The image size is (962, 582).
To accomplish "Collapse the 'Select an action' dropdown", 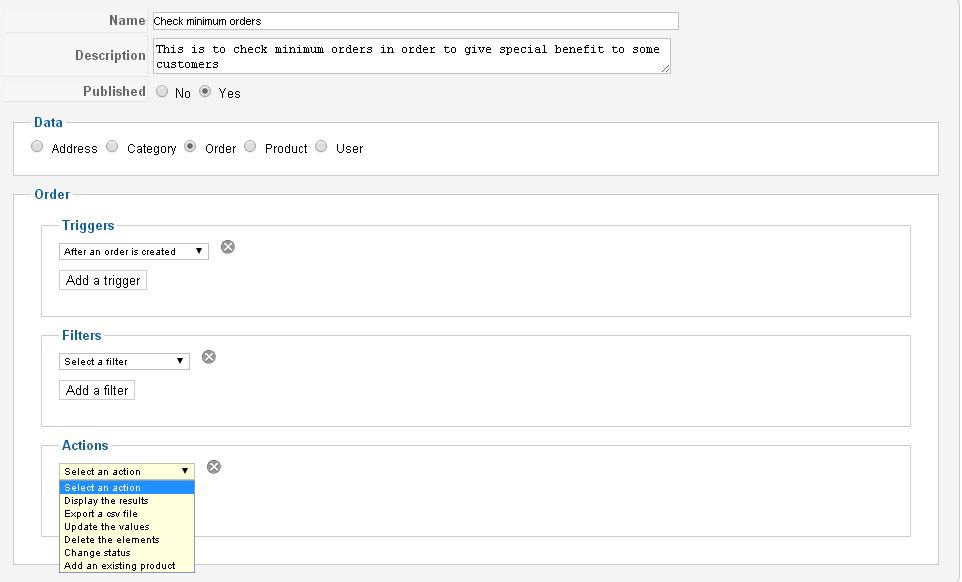I will click(x=127, y=471).
